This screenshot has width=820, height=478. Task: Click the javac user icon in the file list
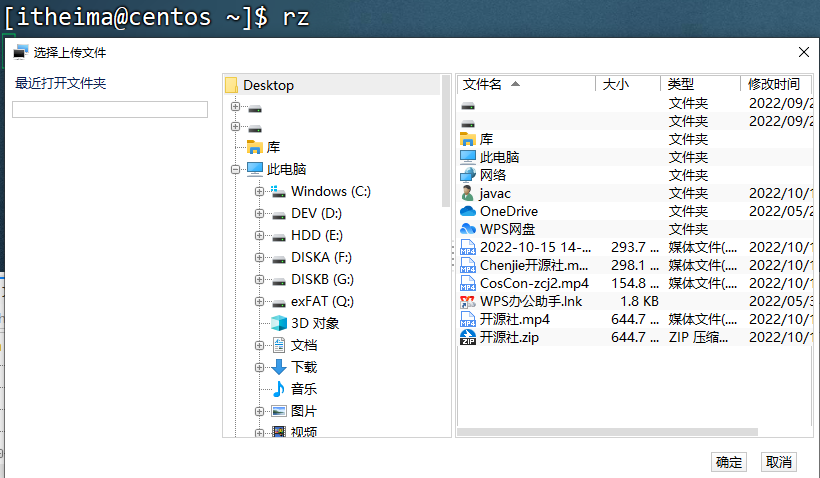click(468, 193)
